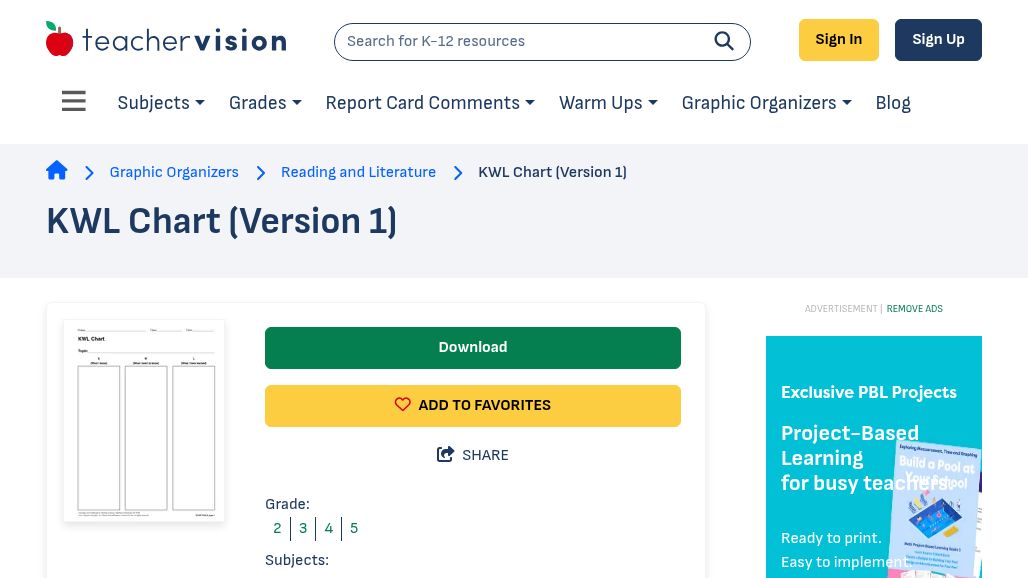Click the Sign Up button
Viewport: 1028px width, 578px height.
pos(938,40)
